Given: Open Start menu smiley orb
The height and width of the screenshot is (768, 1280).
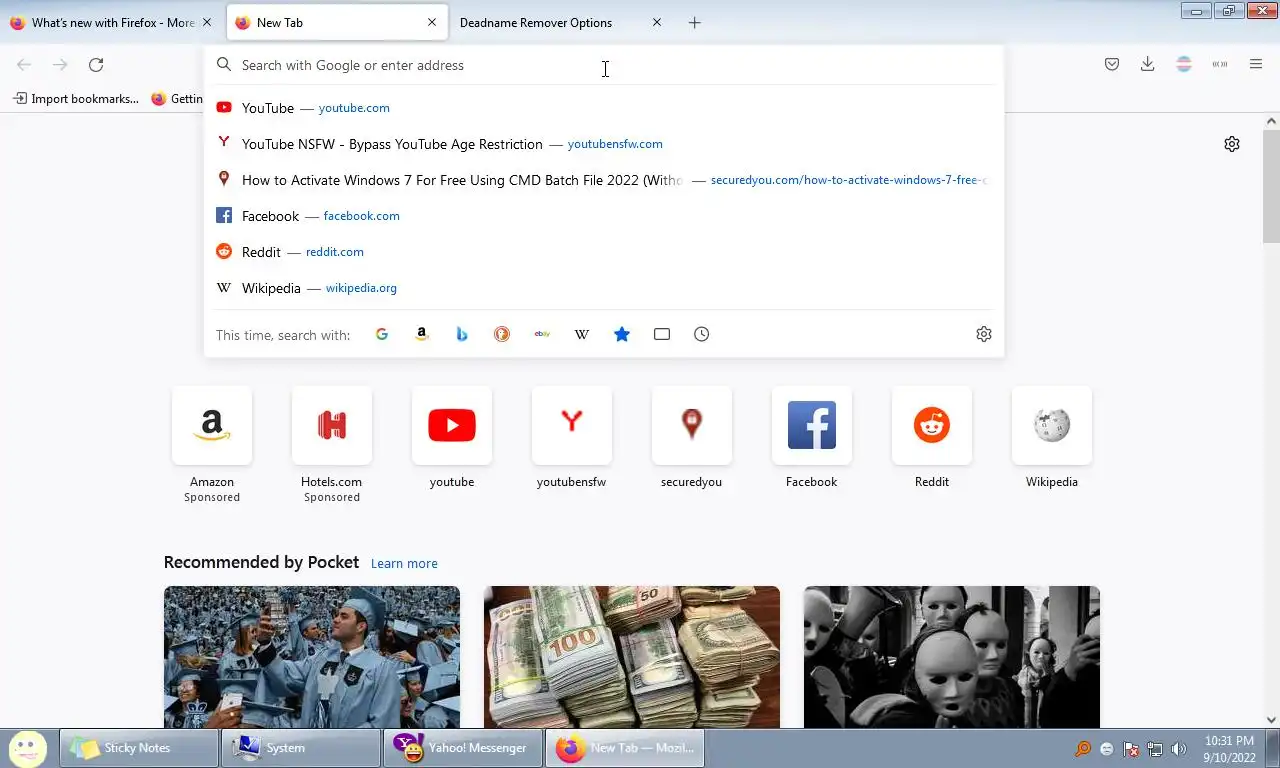Looking at the screenshot, I should (x=28, y=748).
